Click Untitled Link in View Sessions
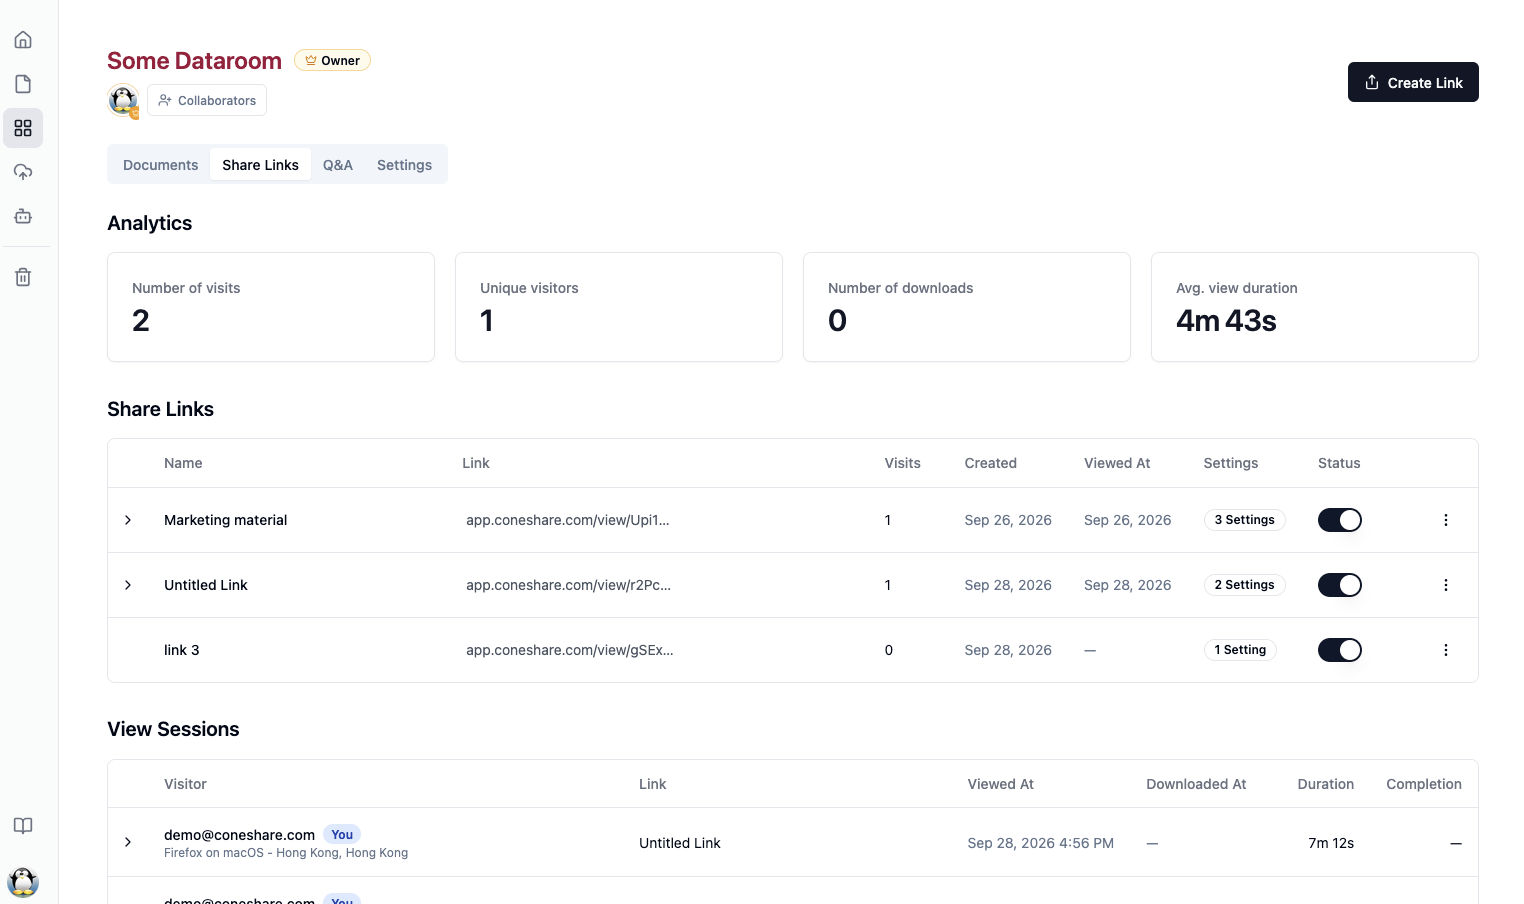The image size is (1524, 904). pos(679,843)
